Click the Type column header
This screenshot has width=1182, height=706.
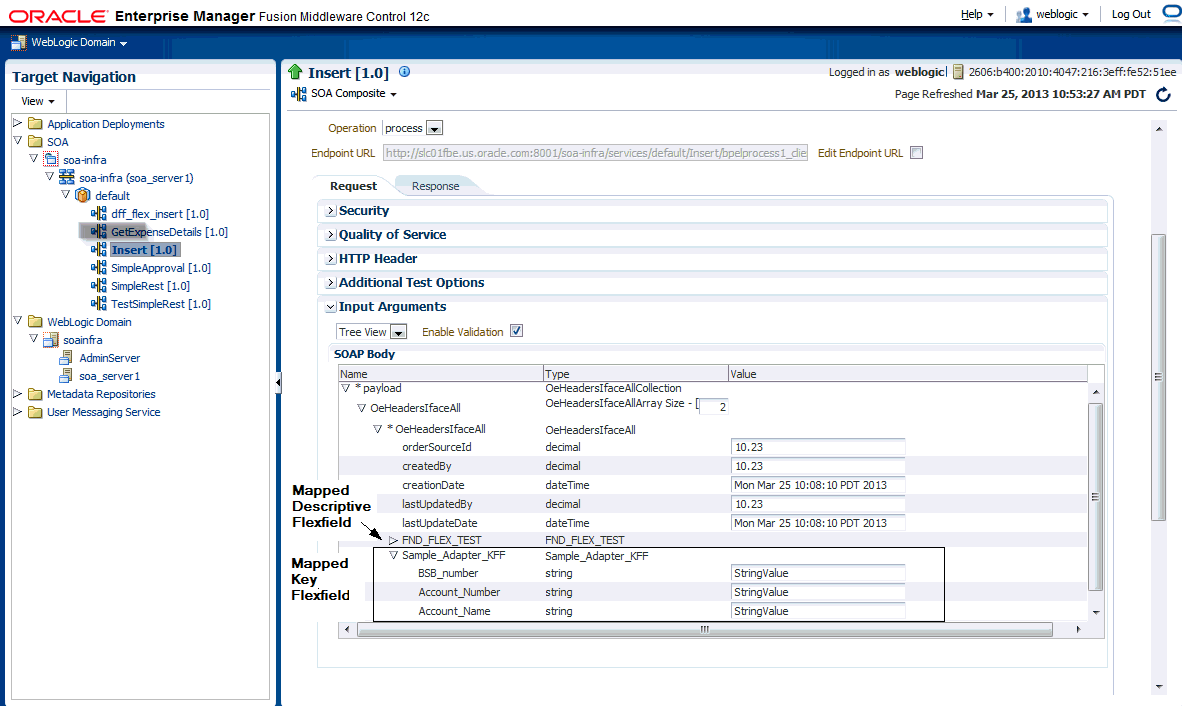[x=635, y=374]
